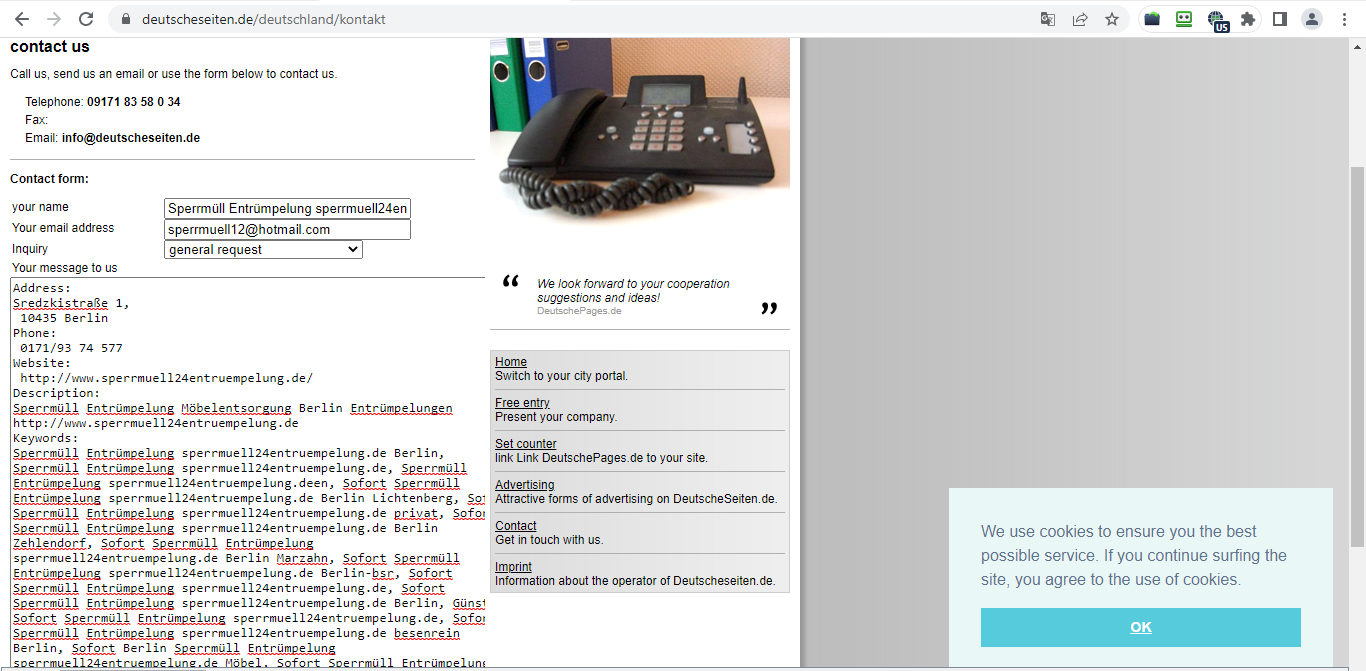This screenshot has width=1366, height=671.
Task: Open the Google Translate page icon
Action: pos(1048,19)
